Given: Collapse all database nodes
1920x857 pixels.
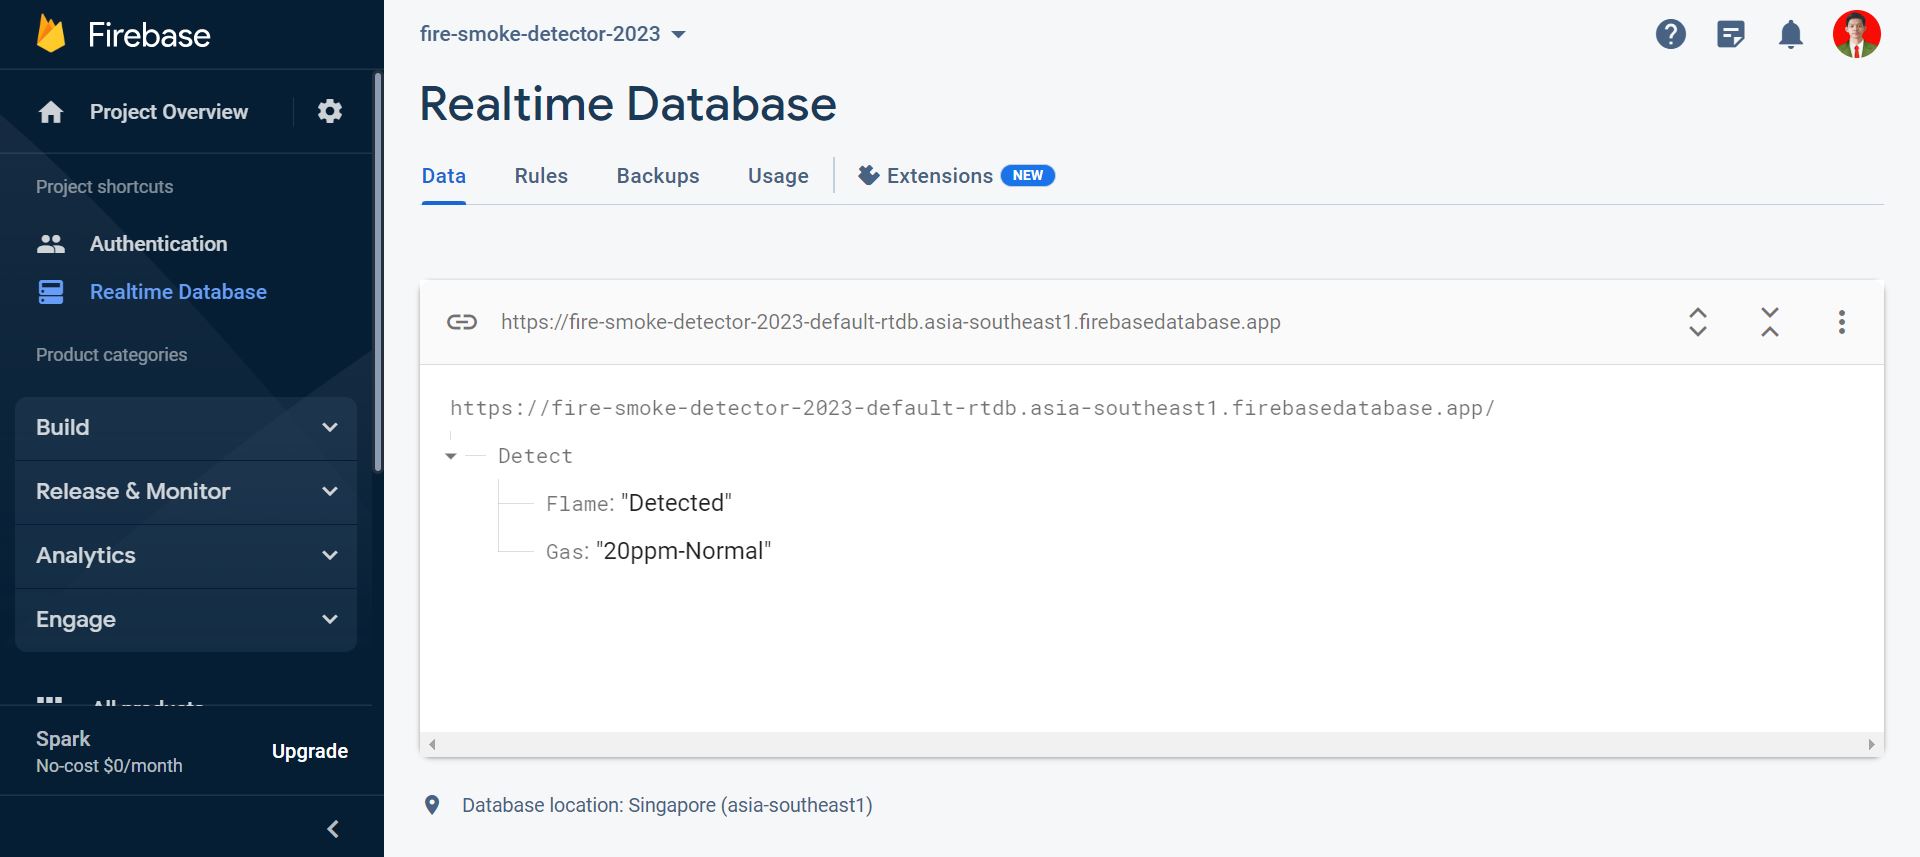Looking at the screenshot, I should (x=1770, y=322).
